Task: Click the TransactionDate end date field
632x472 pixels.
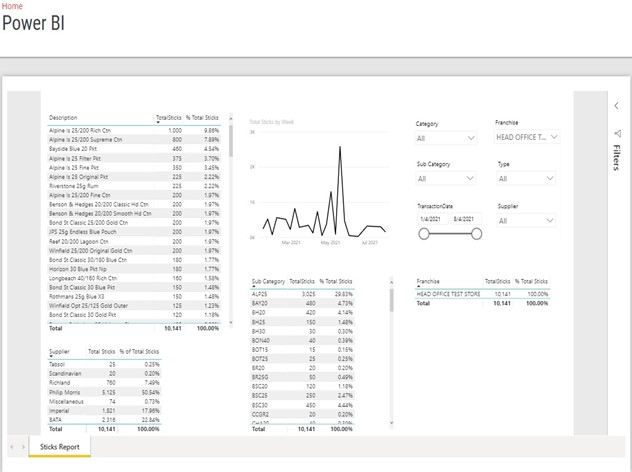Action: [x=466, y=219]
